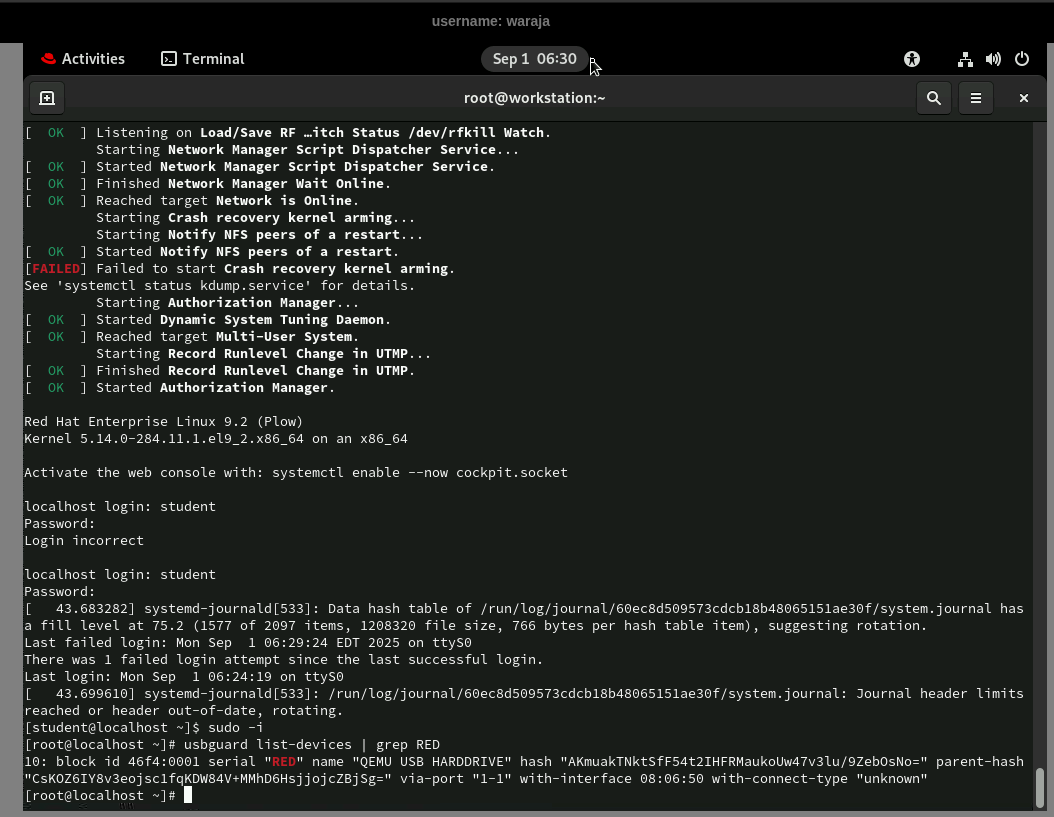Open the accessibility menu icon
Screen dimensions: 1054x817
(911, 59)
